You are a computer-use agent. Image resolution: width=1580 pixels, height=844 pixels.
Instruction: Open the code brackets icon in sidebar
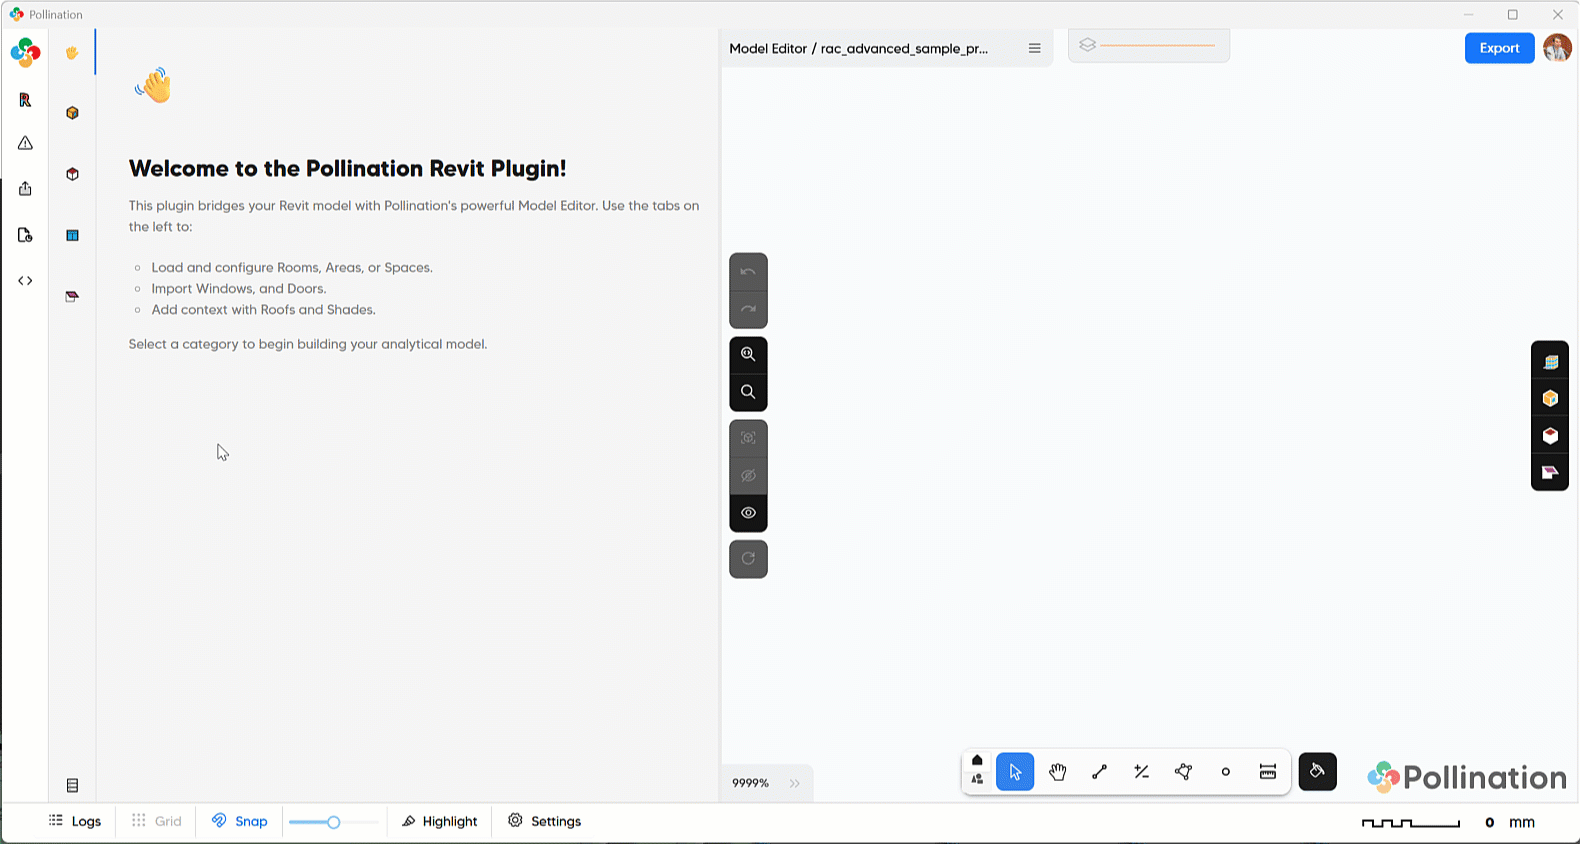pos(25,281)
